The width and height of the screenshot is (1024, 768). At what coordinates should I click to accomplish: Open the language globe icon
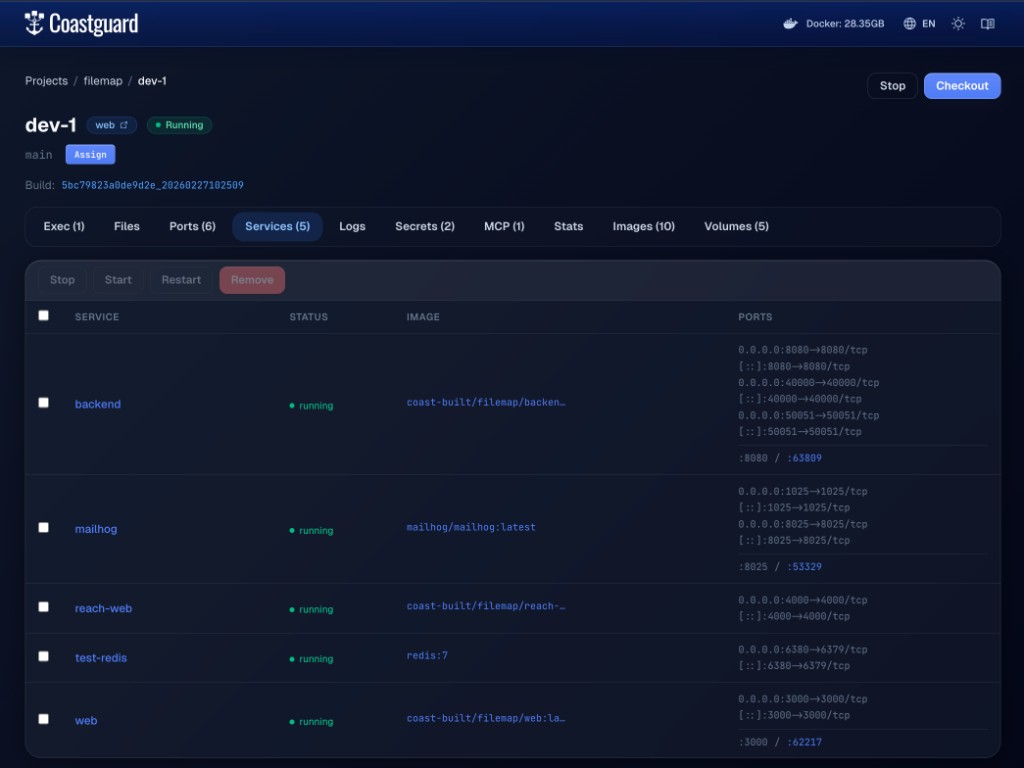point(909,24)
